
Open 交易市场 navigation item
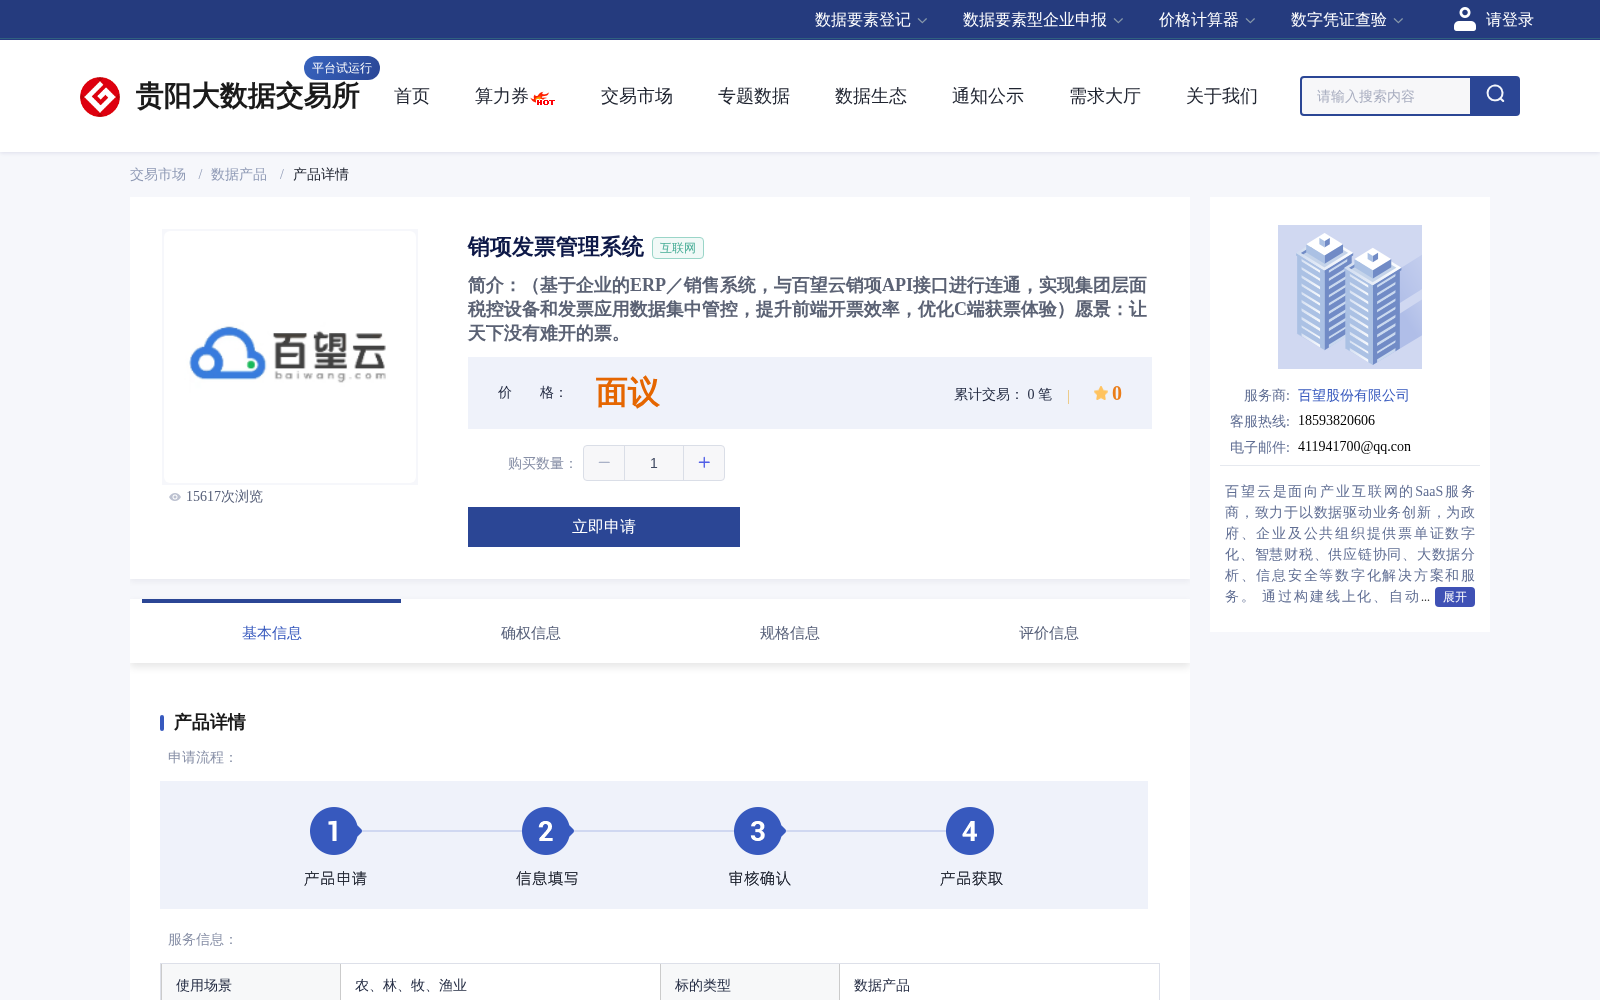coord(637,96)
